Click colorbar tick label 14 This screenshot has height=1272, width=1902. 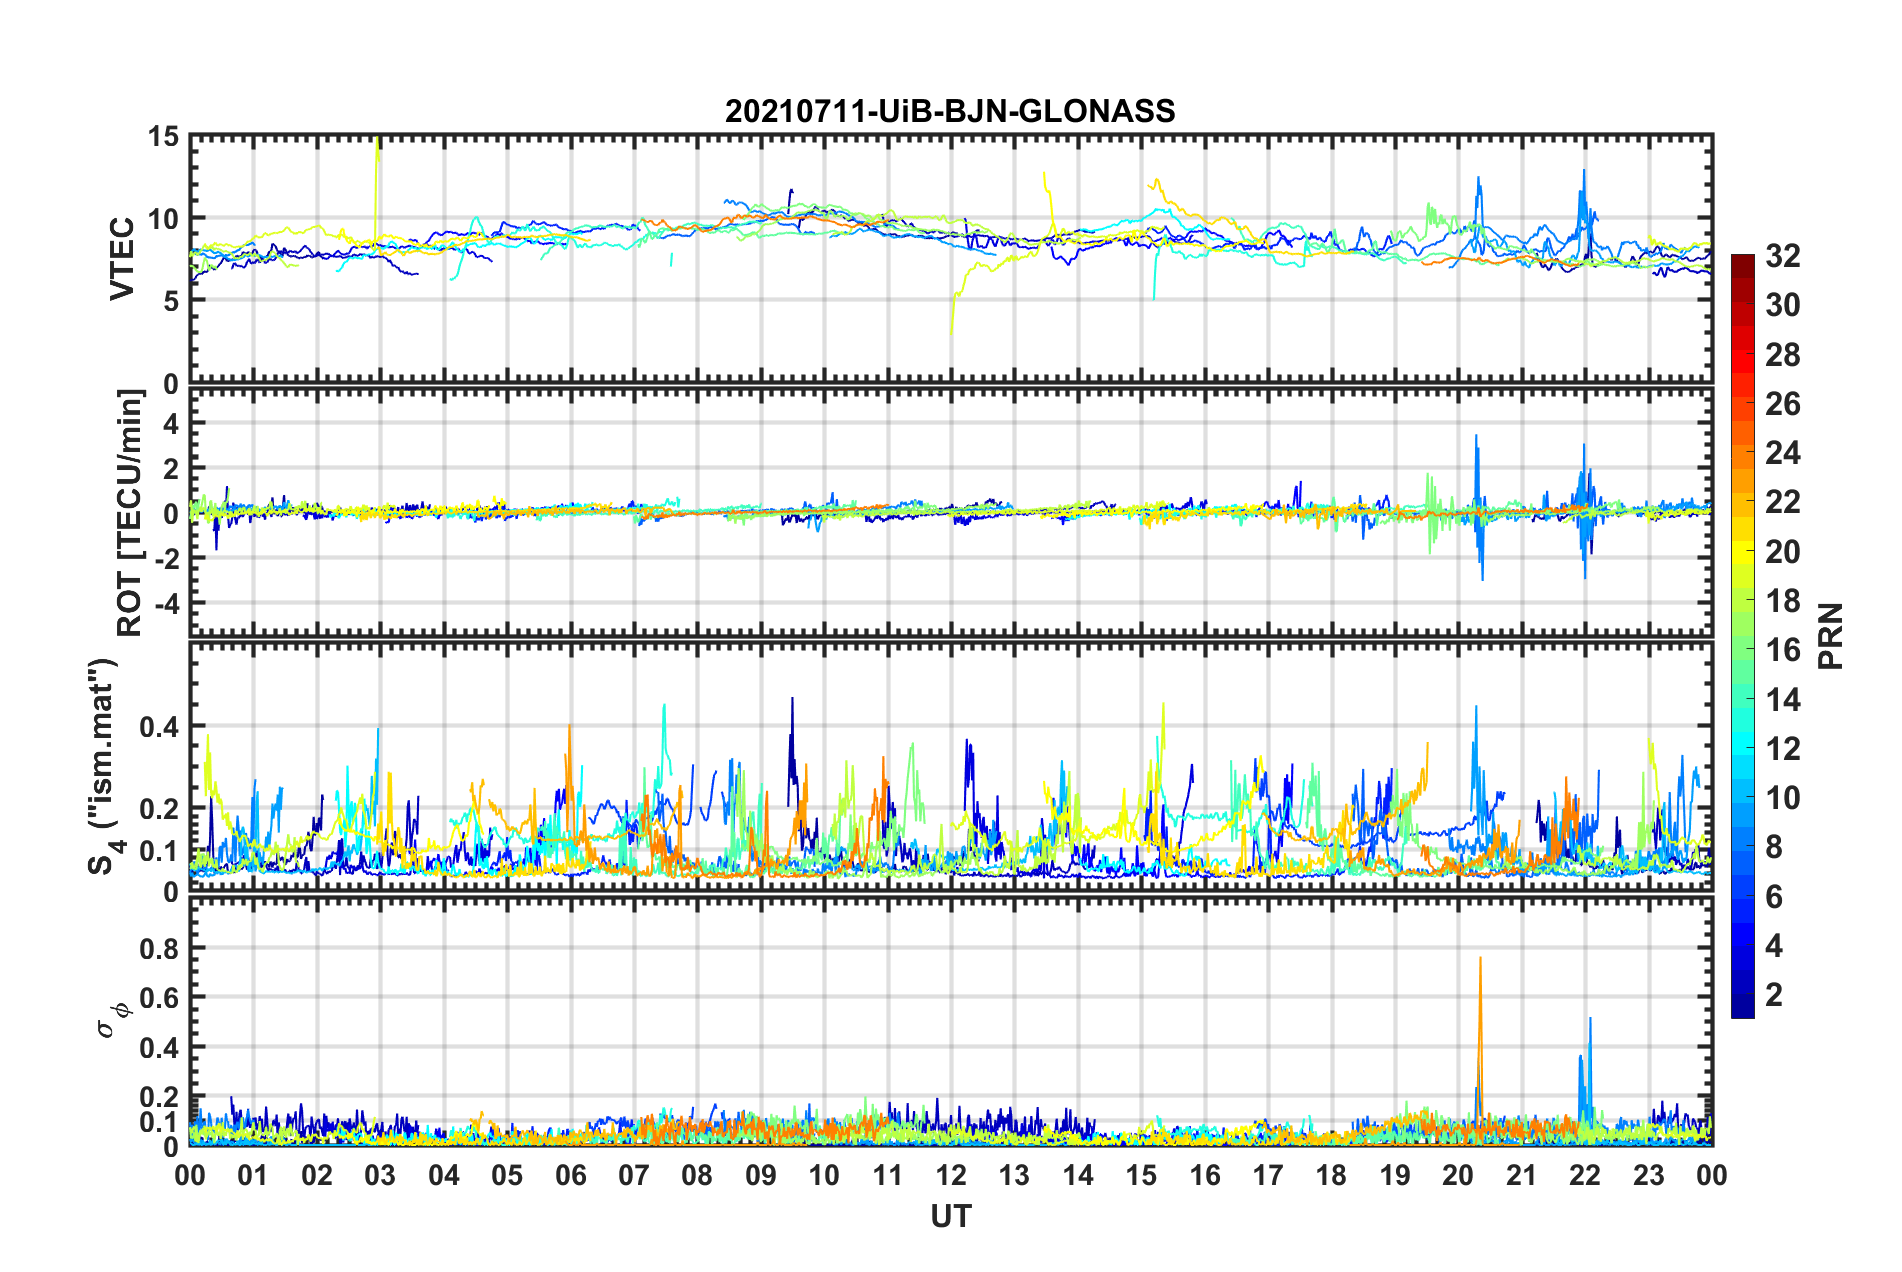(x=1782, y=700)
